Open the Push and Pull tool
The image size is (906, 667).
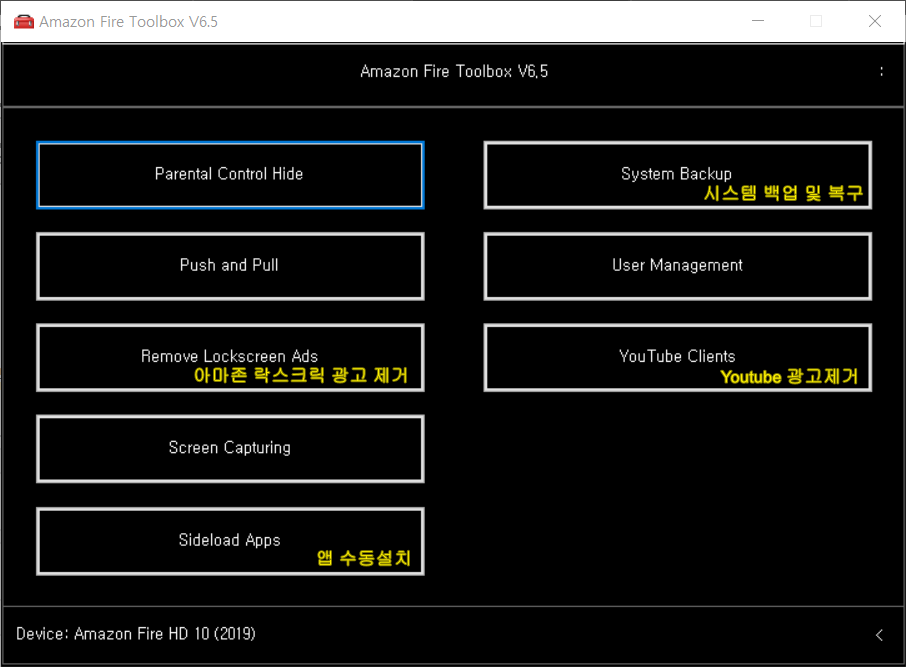(230, 266)
